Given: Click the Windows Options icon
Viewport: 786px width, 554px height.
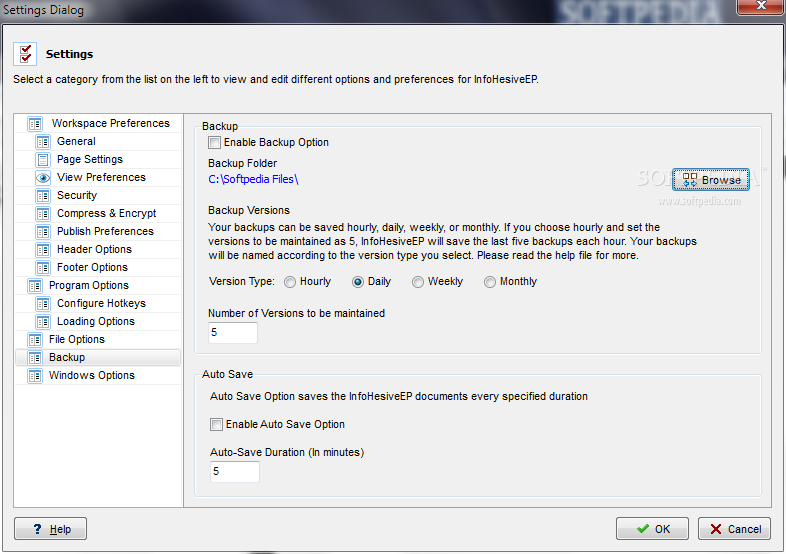Looking at the screenshot, I should point(35,376).
